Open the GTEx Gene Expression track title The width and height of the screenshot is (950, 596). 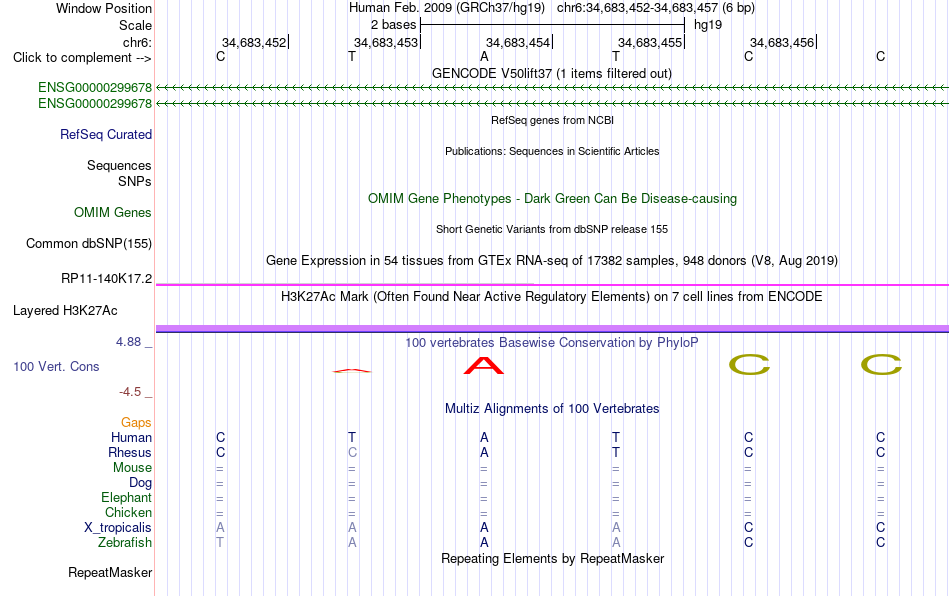click(x=552, y=260)
